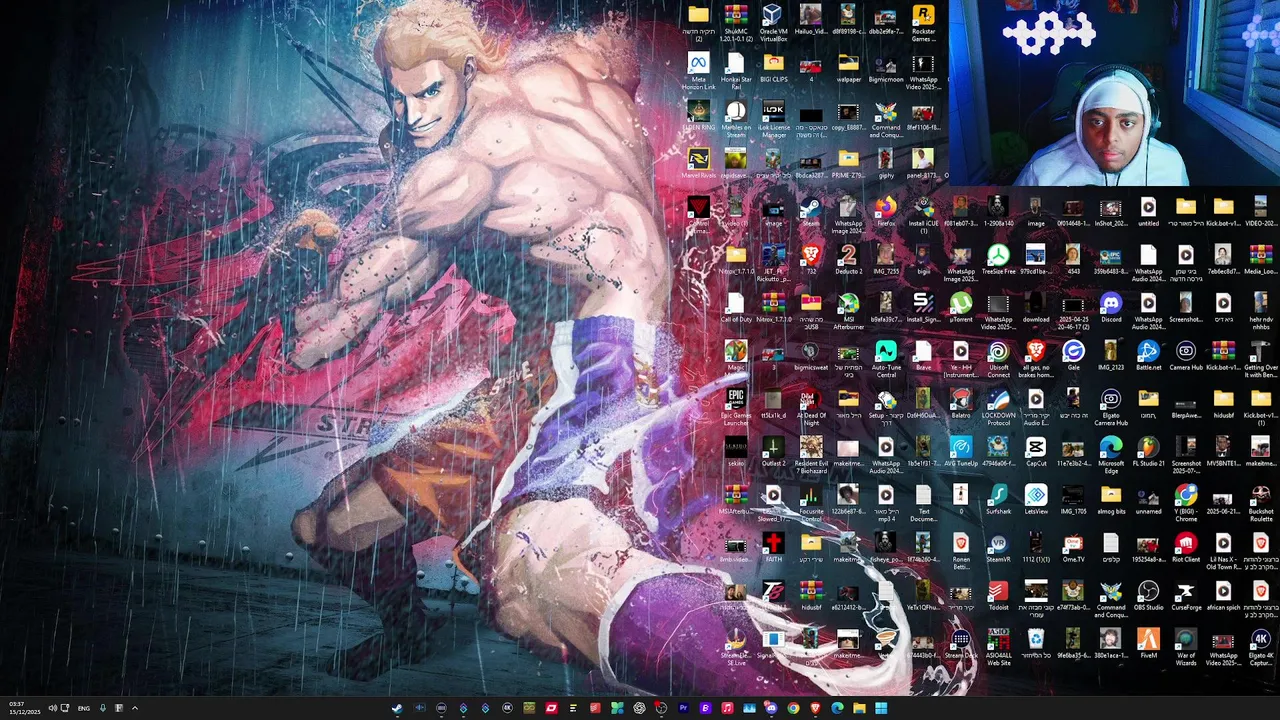Open the FAITH game icon

pos(773,548)
